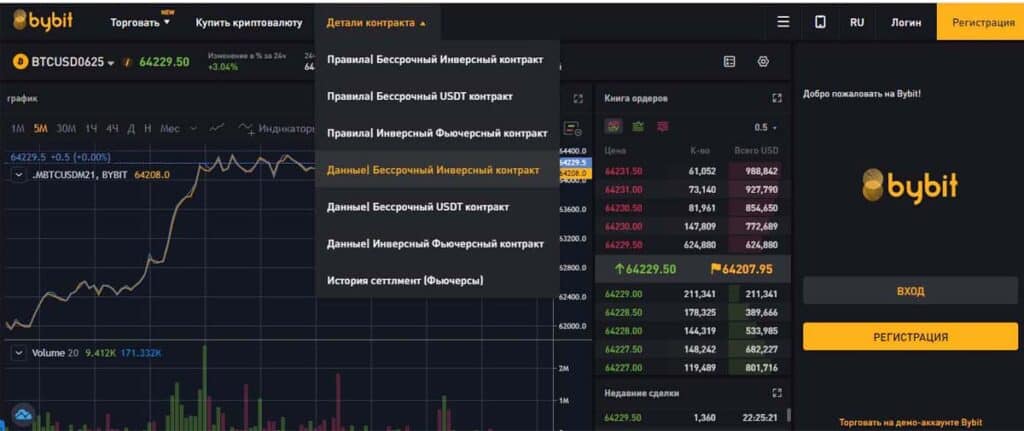Show only buy orders in order book
This screenshot has width=1024, height=431.
click(637, 127)
